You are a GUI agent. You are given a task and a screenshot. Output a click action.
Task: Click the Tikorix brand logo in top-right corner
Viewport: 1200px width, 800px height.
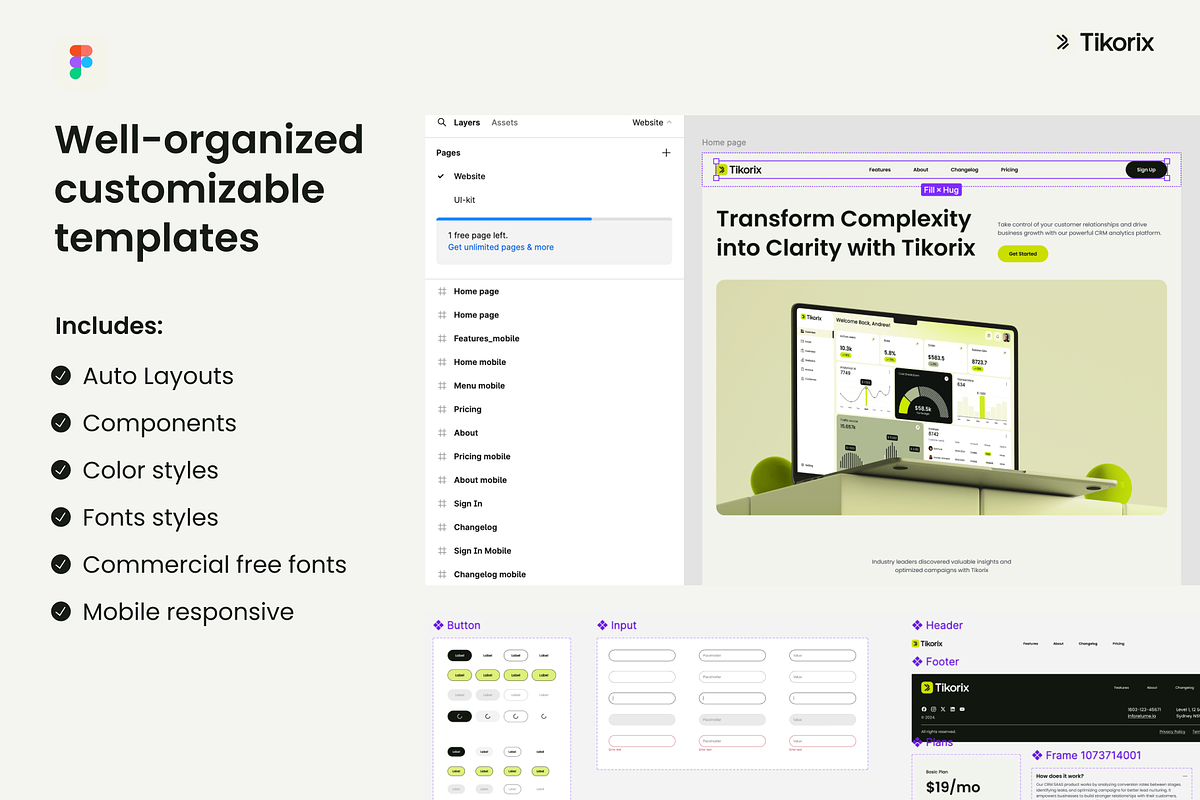(1105, 42)
